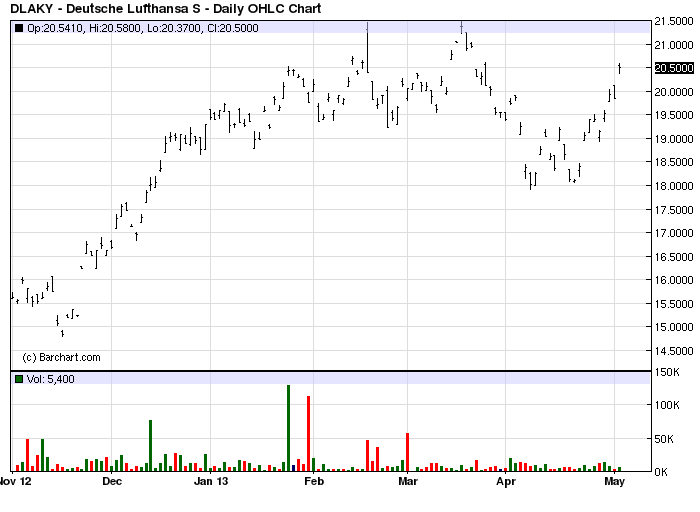The height and width of the screenshot is (512, 700).
Task: Click the 'Apr' date axis label
Action: [x=506, y=481]
